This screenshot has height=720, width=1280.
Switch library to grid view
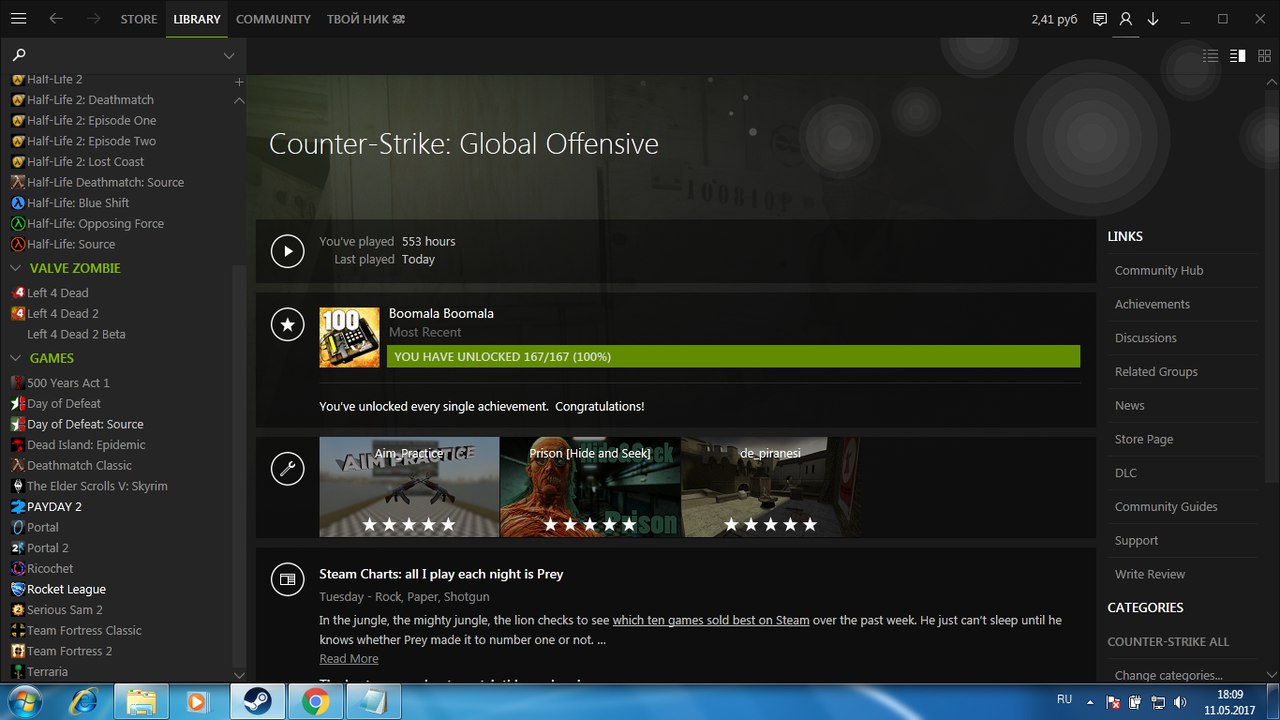tap(1264, 56)
